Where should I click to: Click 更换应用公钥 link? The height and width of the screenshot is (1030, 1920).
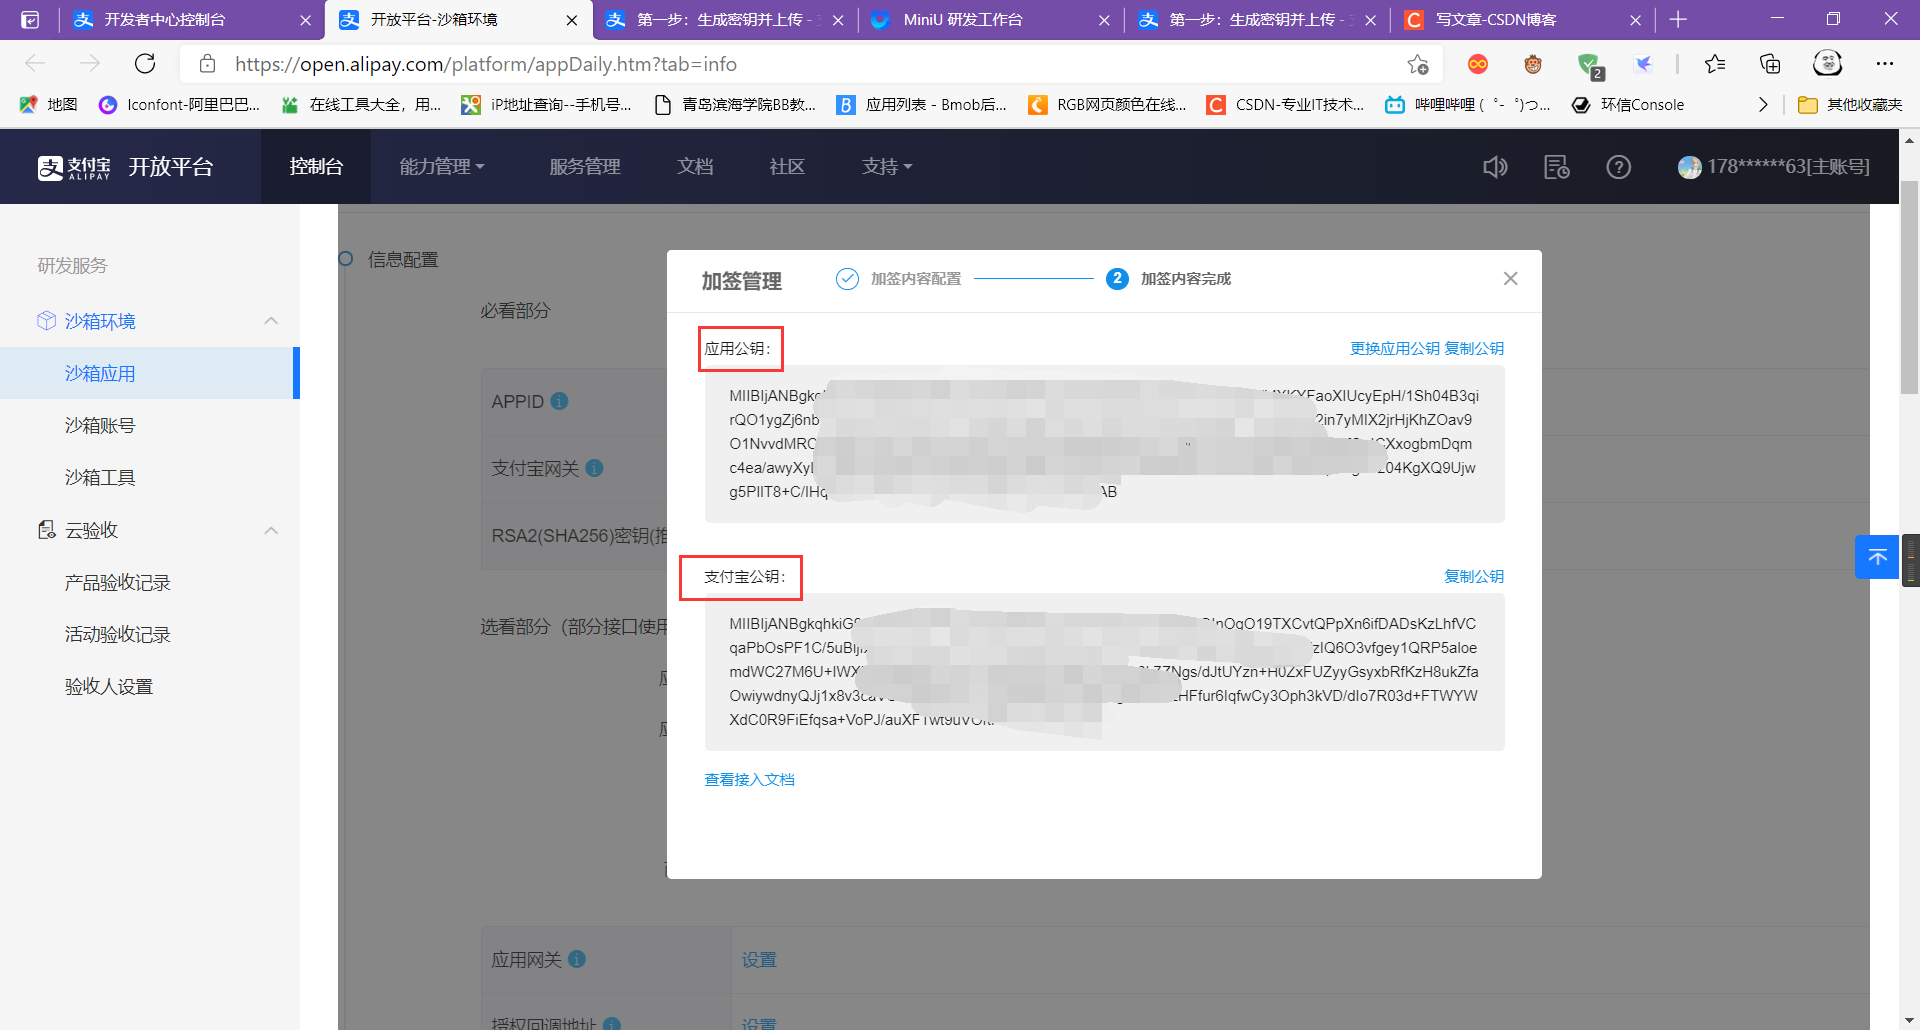(1395, 348)
